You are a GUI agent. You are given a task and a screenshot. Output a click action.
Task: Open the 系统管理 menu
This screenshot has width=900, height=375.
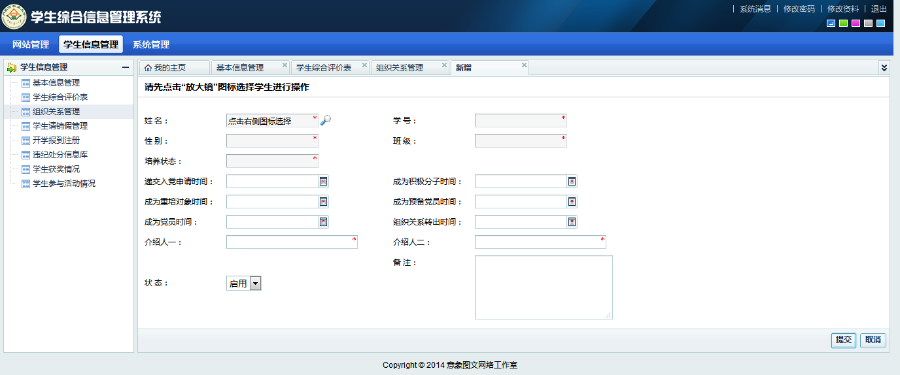tap(151, 45)
